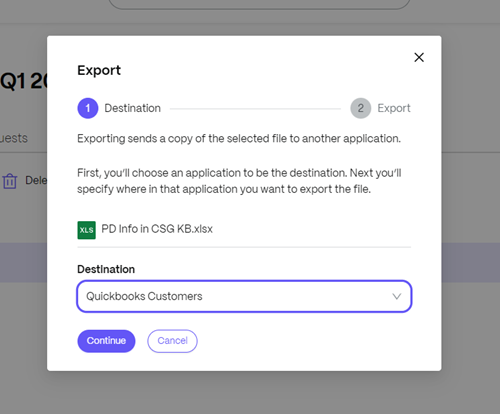
Task: Click the Continue button
Action: pyautogui.click(x=106, y=341)
